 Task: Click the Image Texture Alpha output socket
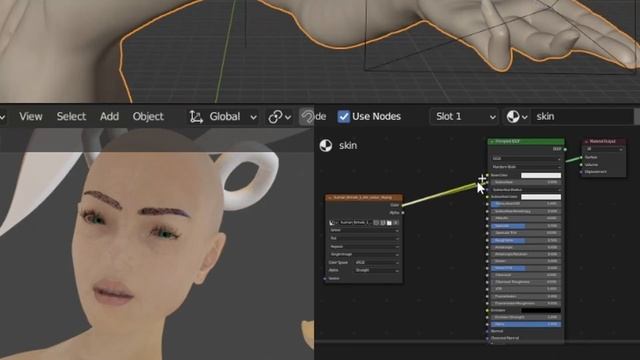(x=402, y=213)
